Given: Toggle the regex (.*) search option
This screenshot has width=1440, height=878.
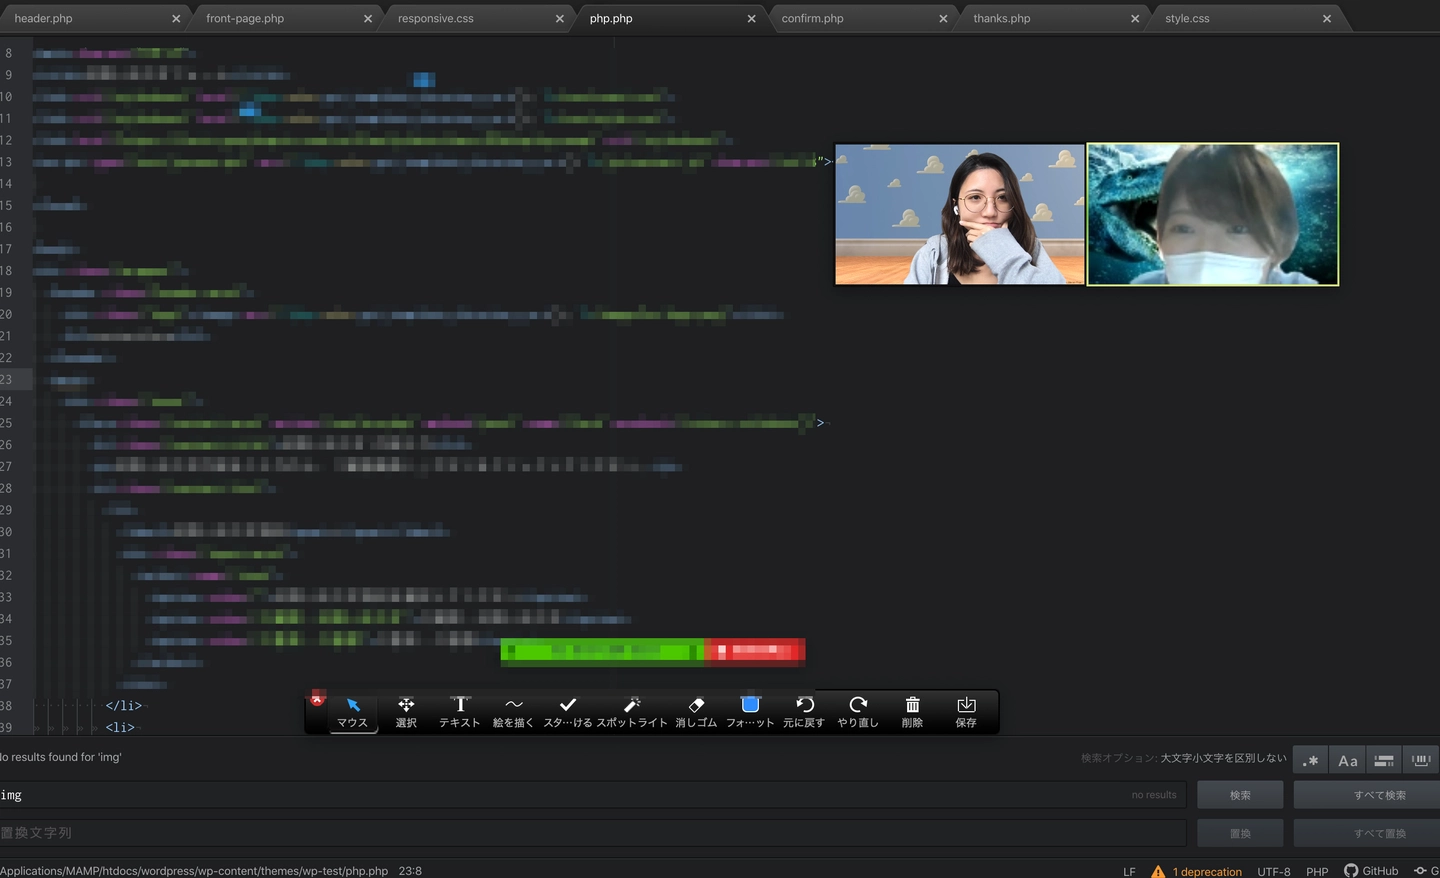Looking at the screenshot, I should [x=1310, y=760].
